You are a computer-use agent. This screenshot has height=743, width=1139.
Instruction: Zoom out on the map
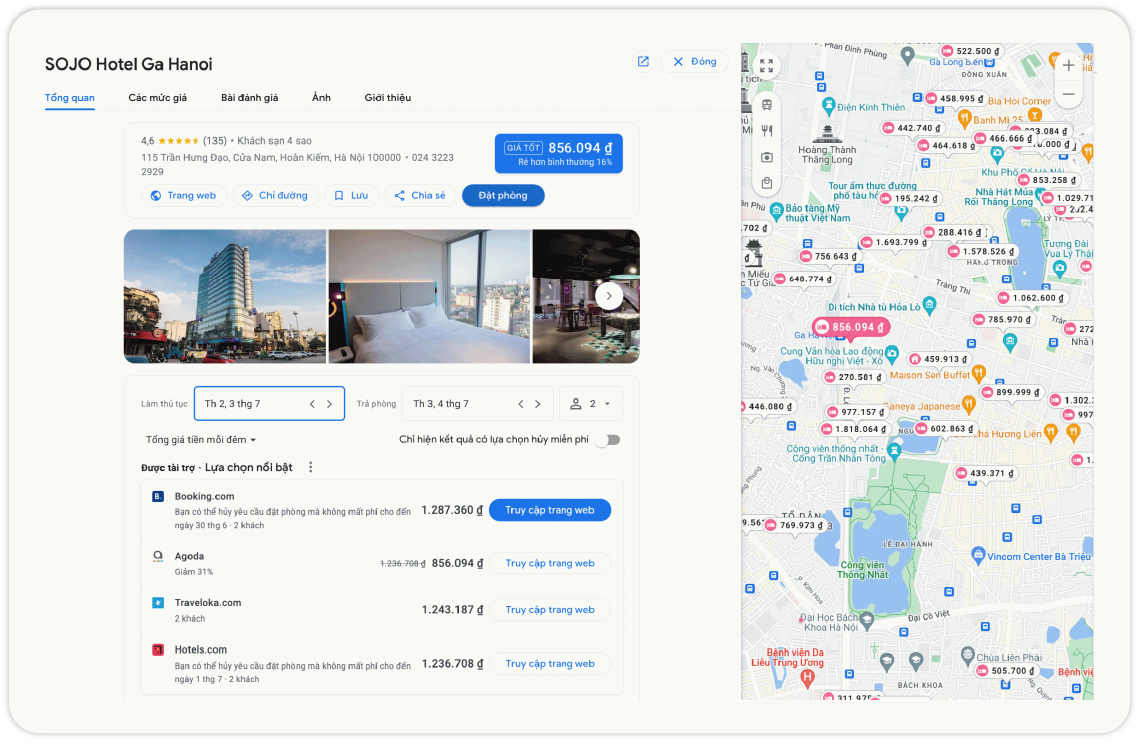tap(1069, 94)
